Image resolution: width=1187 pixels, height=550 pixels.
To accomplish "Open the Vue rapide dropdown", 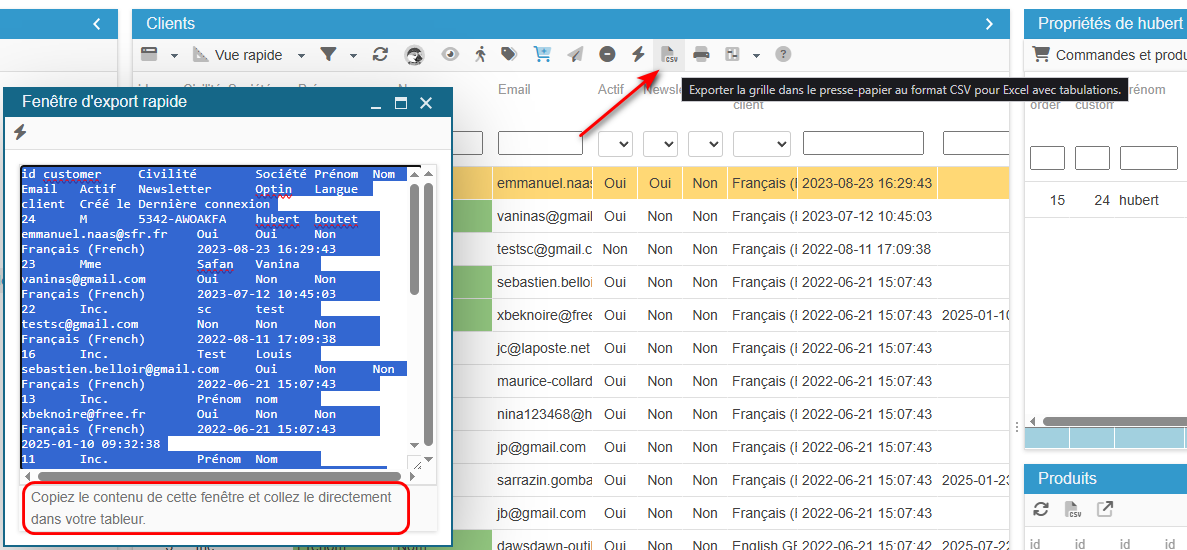I will tap(301, 56).
